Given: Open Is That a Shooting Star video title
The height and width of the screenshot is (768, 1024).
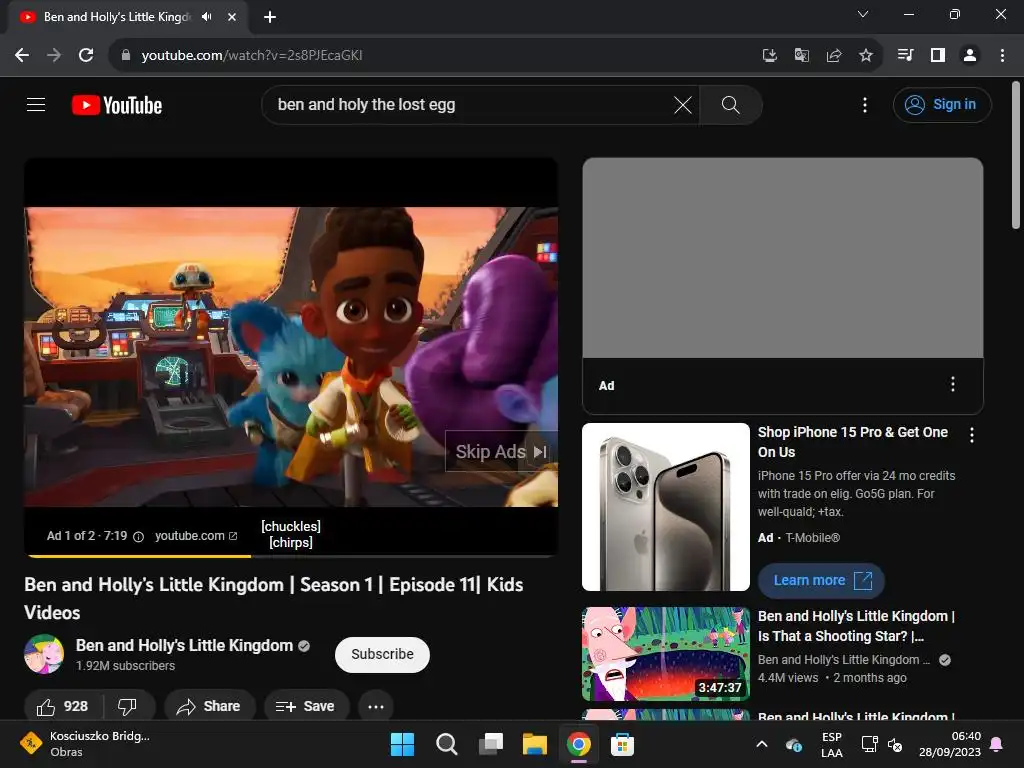Looking at the screenshot, I should 856,626.
